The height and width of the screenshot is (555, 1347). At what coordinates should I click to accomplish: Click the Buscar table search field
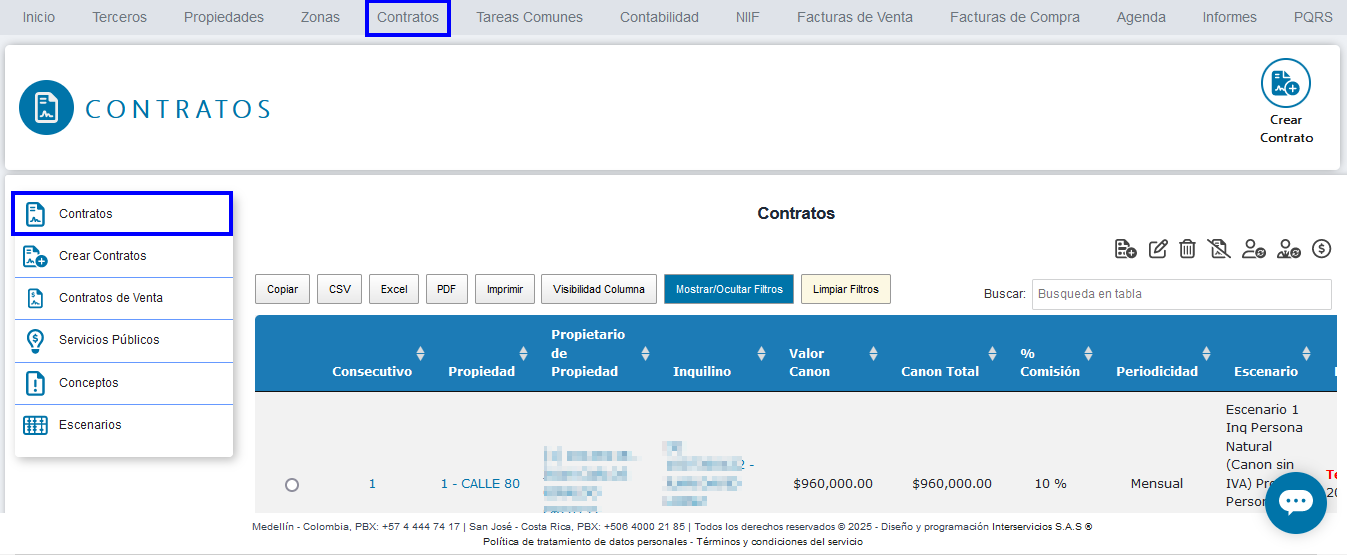1181,294
